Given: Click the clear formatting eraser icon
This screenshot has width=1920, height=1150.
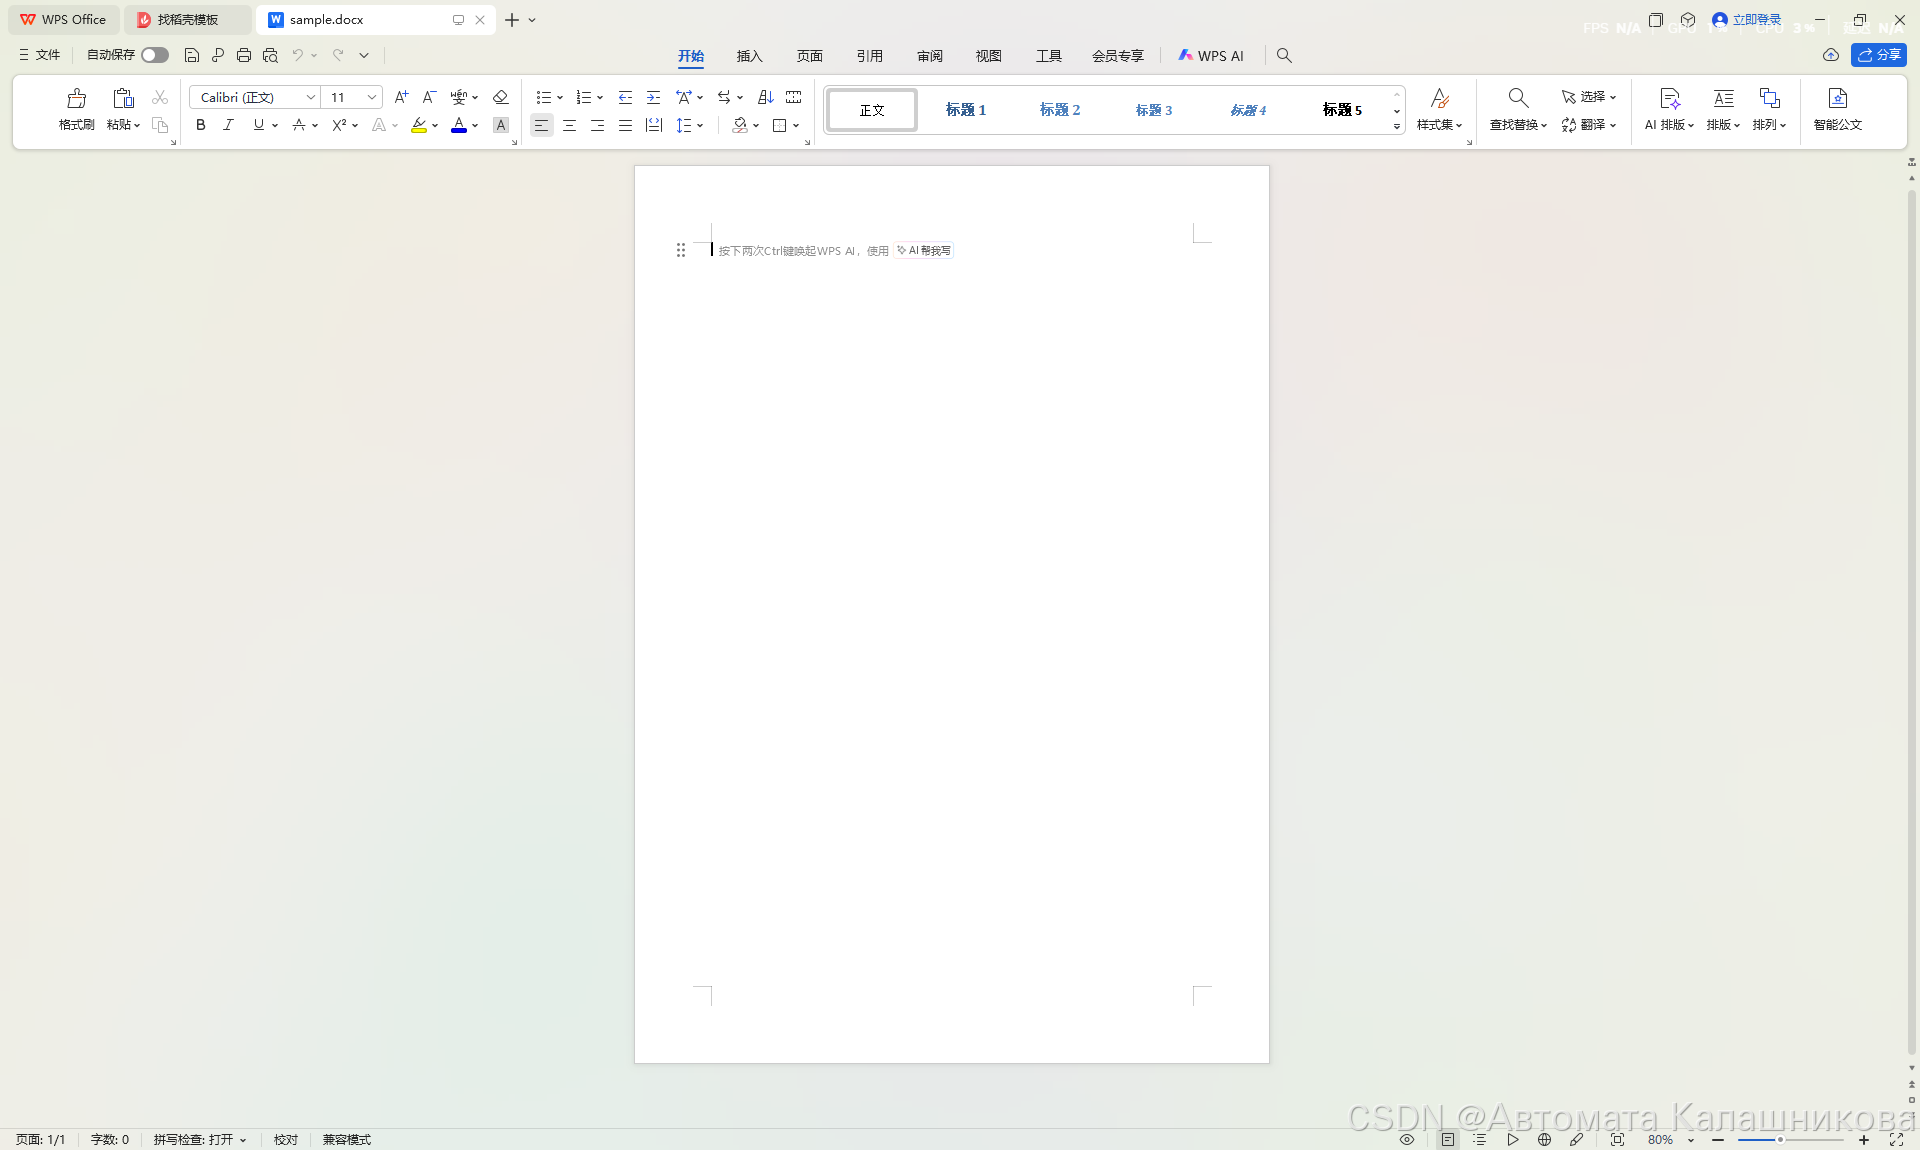Looking at the screenshot, I should [x=501, y=97].
